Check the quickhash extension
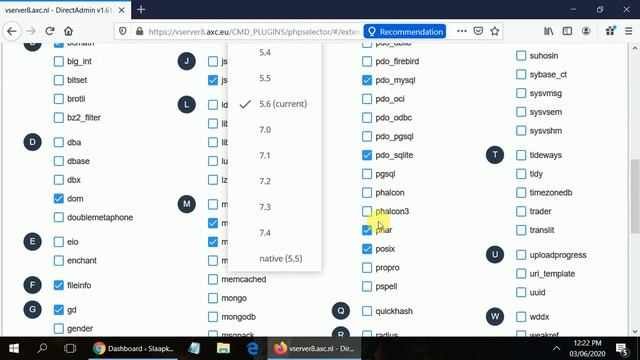 (x=367, y=311)
